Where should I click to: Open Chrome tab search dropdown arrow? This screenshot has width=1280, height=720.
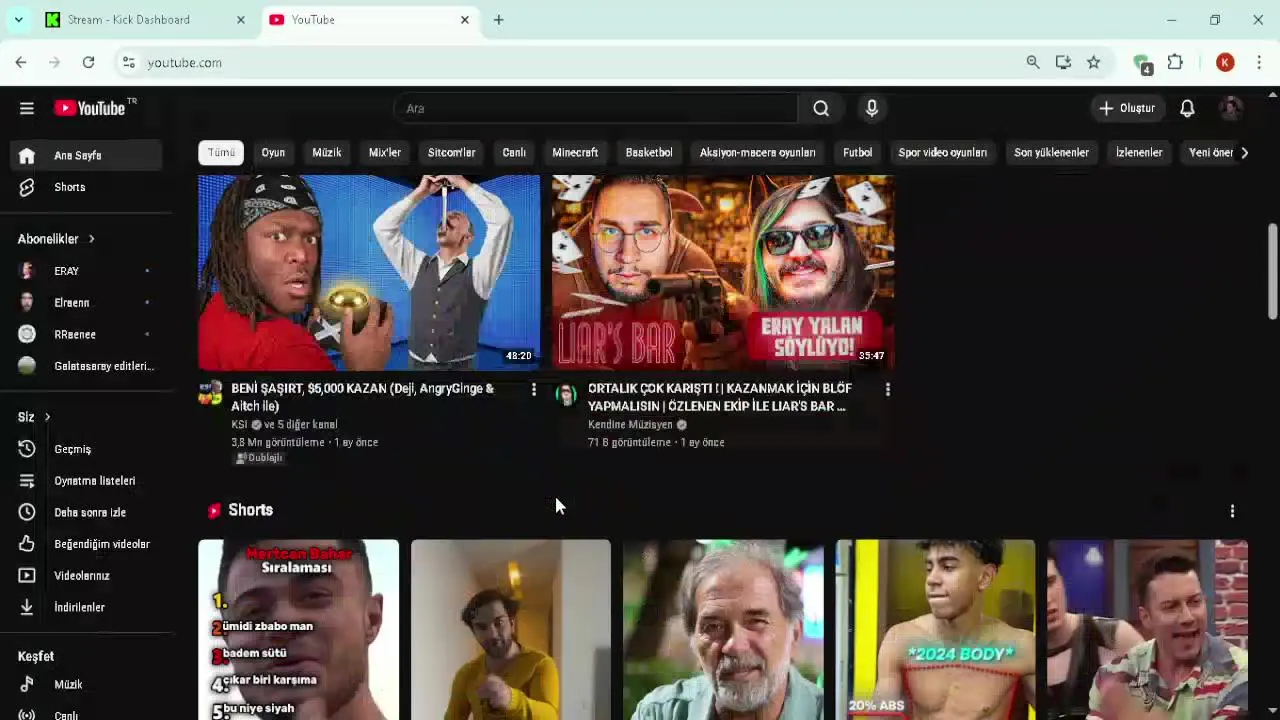[x=18, y=19]
